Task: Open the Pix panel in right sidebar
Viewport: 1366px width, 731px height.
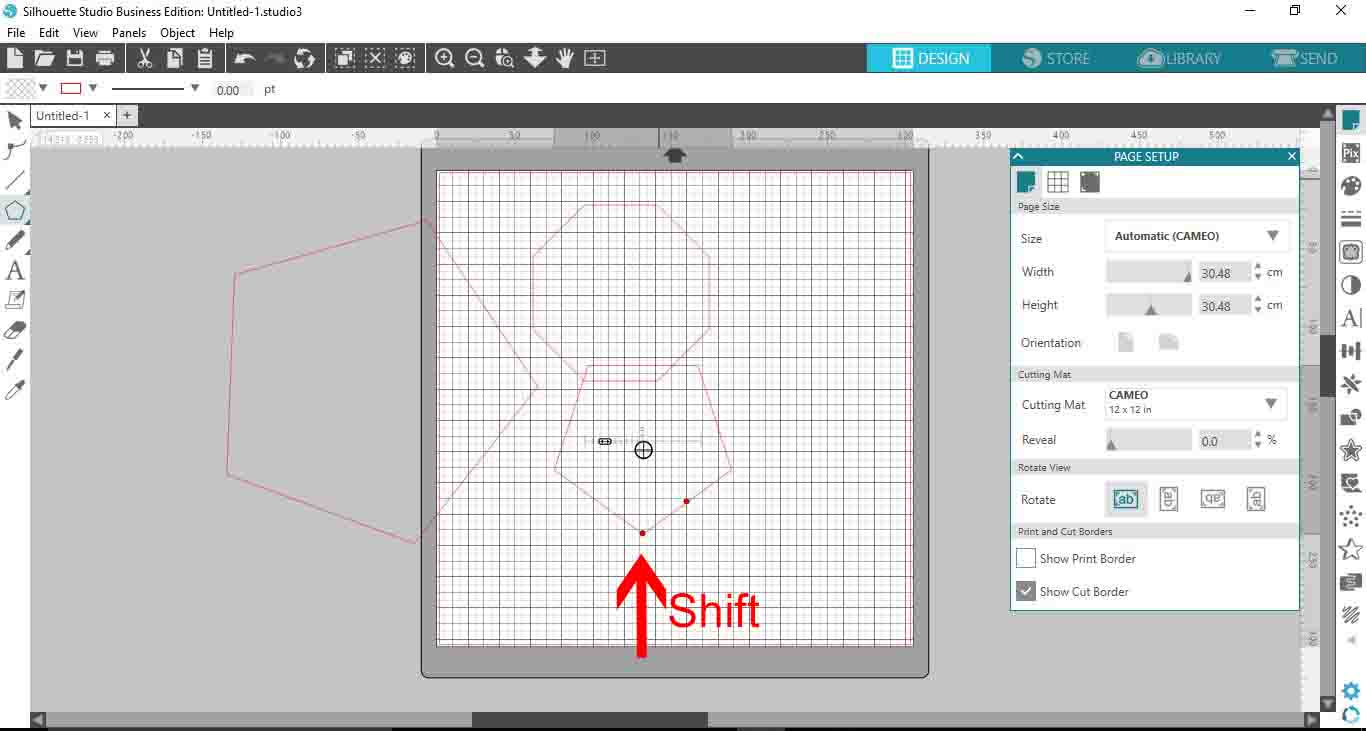Action: point(1351,153)
